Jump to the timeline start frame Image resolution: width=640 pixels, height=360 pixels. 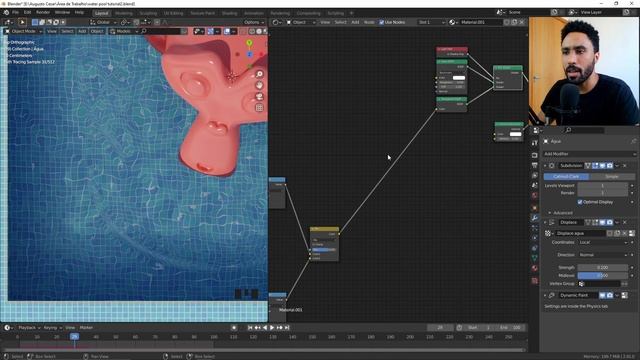click(x=250, y=328)
